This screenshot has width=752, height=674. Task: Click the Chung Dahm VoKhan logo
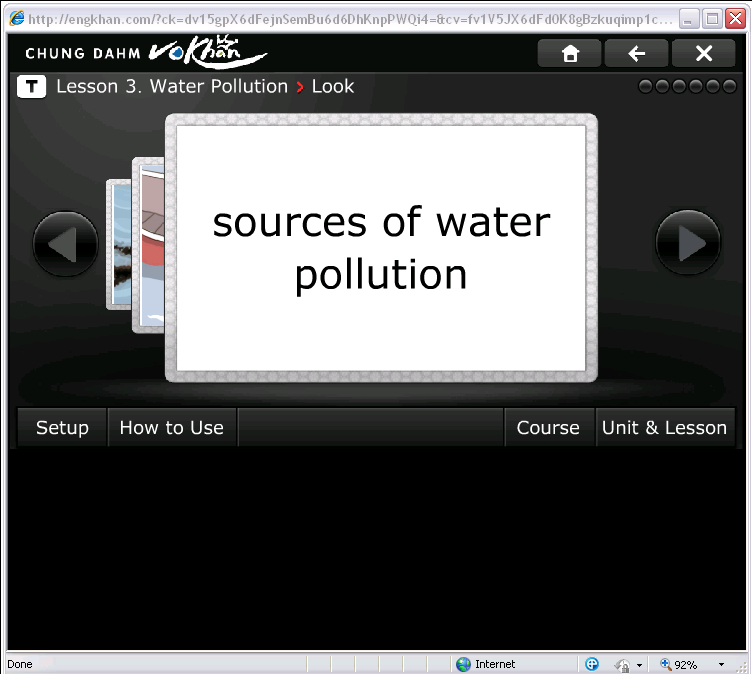click(x=146, y=52)
